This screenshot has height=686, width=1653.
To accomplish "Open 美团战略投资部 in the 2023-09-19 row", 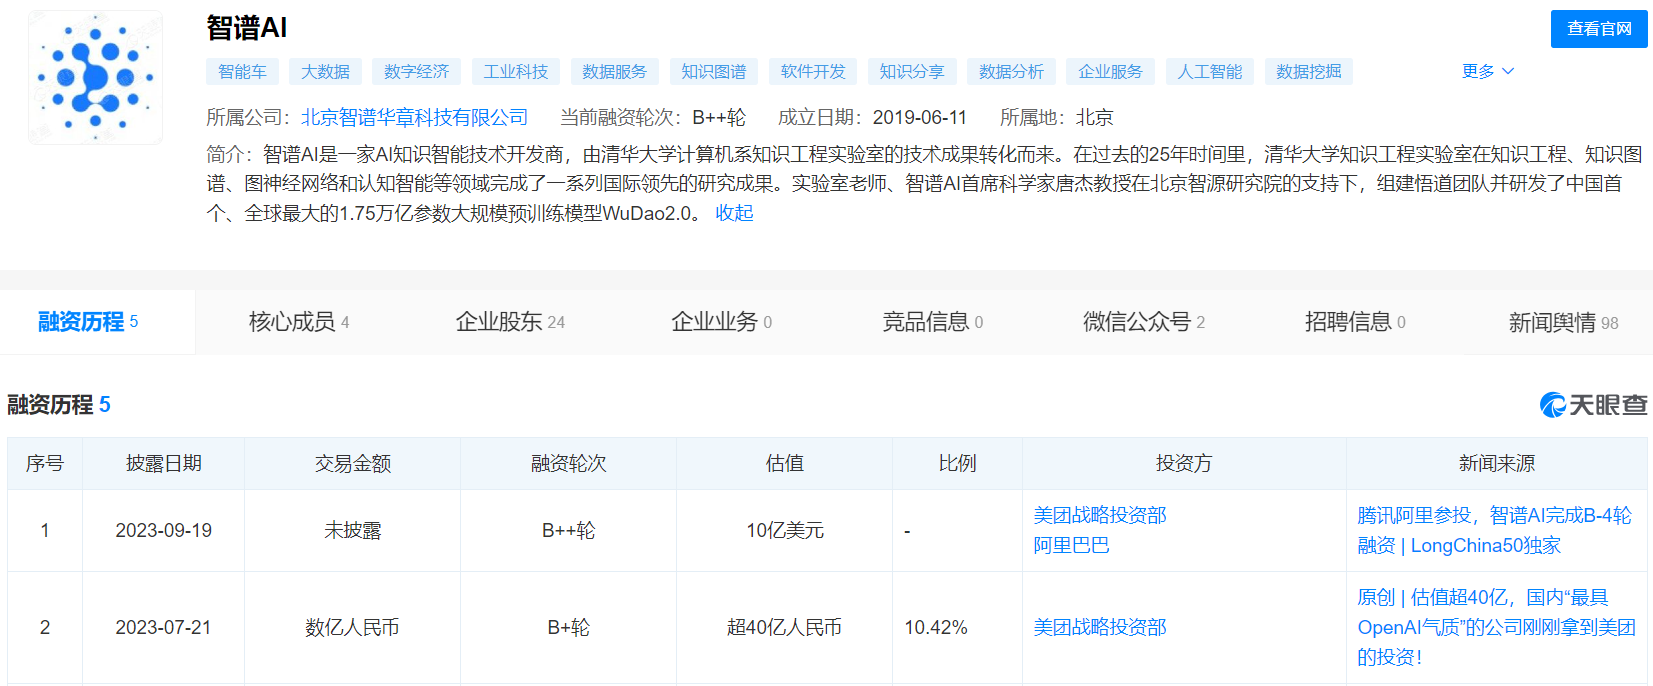I will tap(1100, 515).
